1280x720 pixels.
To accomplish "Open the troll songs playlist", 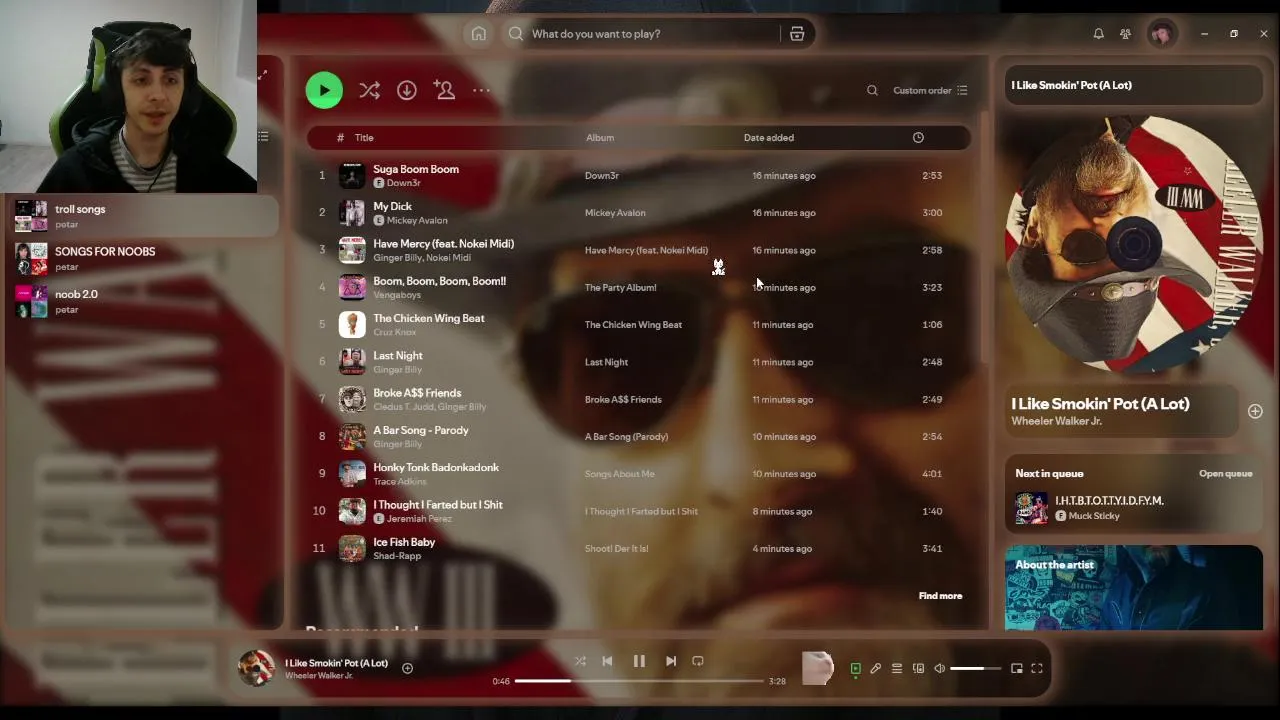I will [142, 216].
